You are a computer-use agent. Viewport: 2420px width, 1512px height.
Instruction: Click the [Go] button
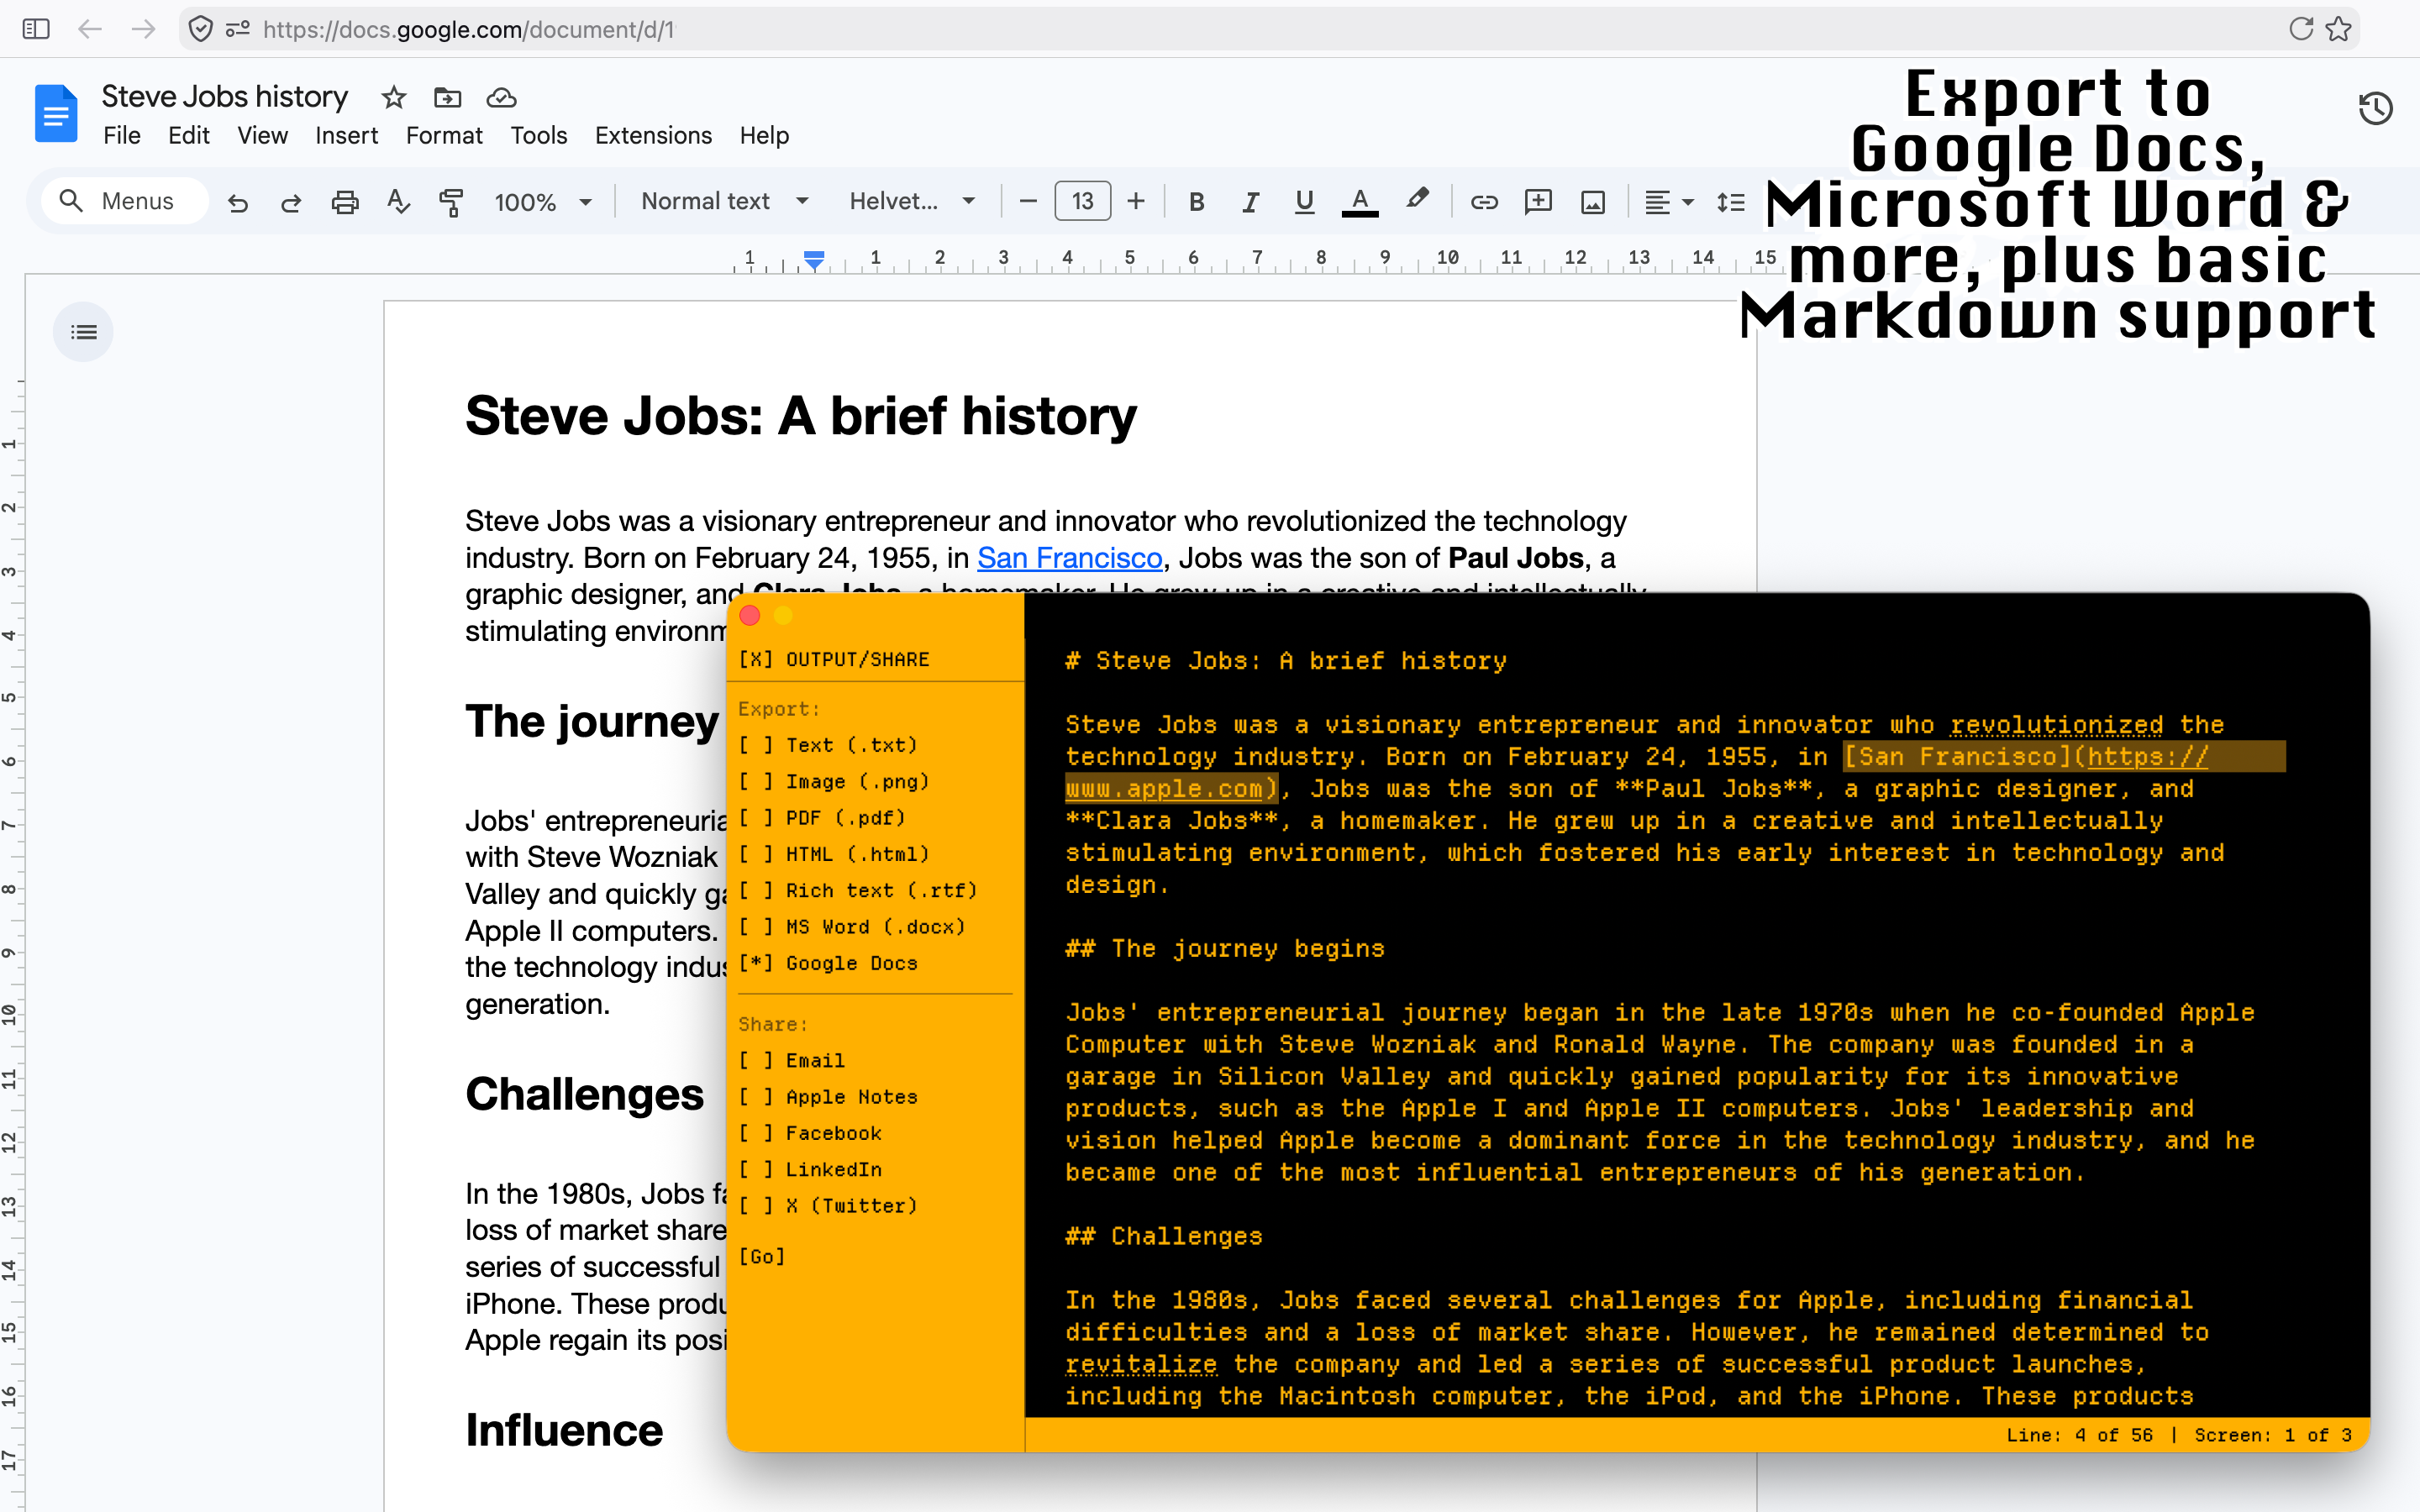(762, 1257)
